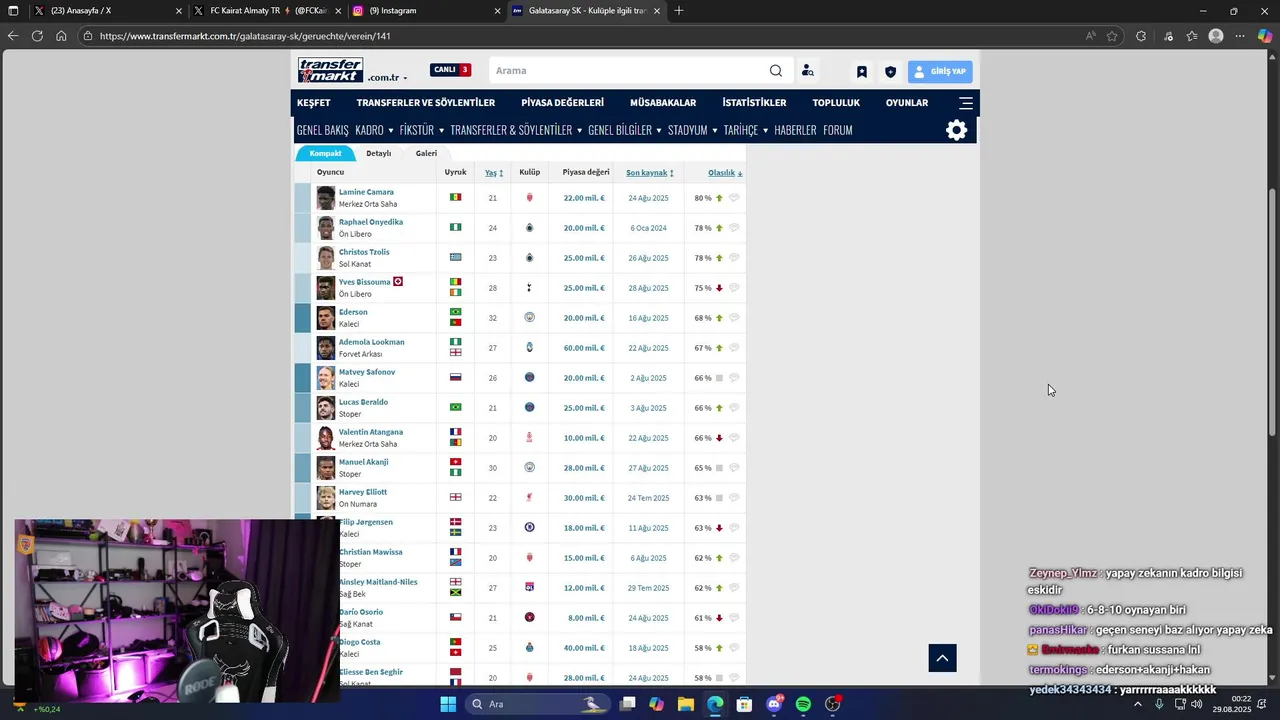
Task: Sort table by Son kaynak column
Action: [650, 173]
